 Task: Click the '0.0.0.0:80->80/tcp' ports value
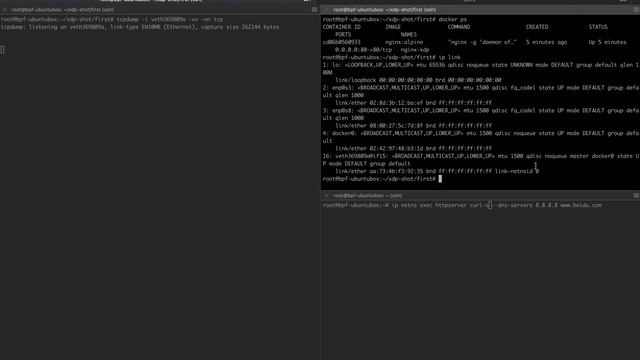click(x=363, y=50)
